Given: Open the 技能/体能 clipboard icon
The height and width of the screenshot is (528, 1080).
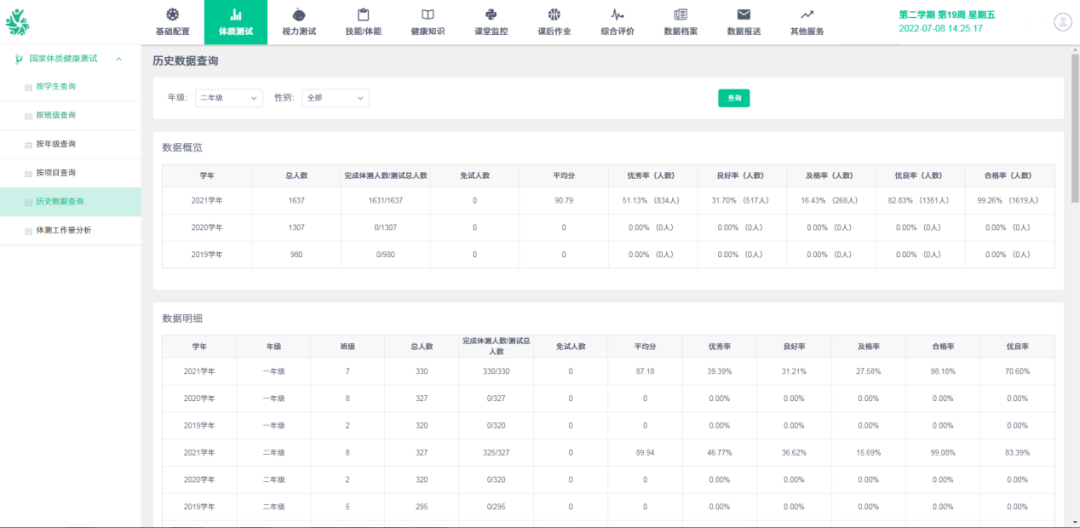Looking at the screenshot, I should pos(363,14).
